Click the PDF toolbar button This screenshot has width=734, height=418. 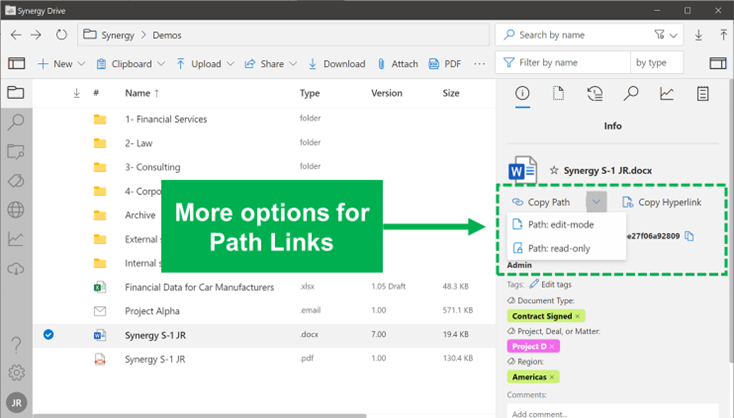[445, 64]
